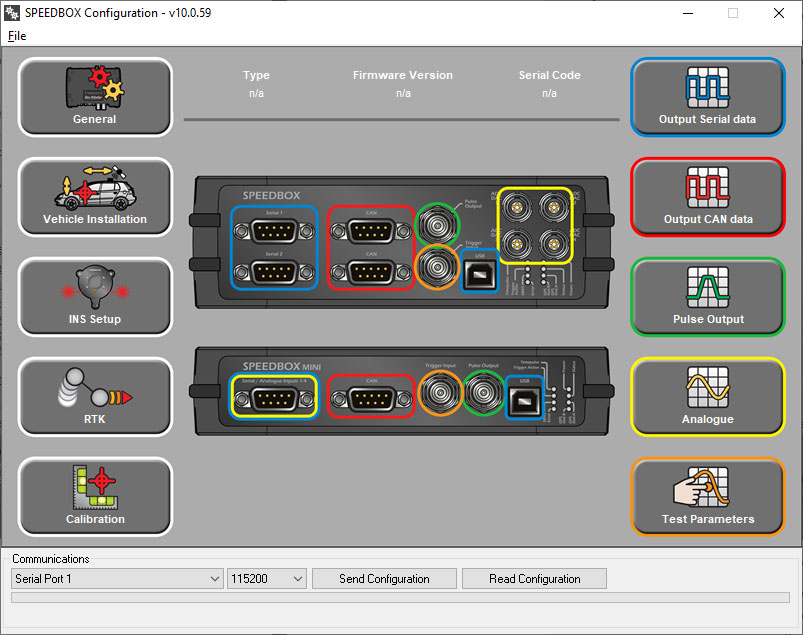Click the yellow antenna connectors on SPEEDBOX
Screen dimensions: 803x635
point(535,225)
